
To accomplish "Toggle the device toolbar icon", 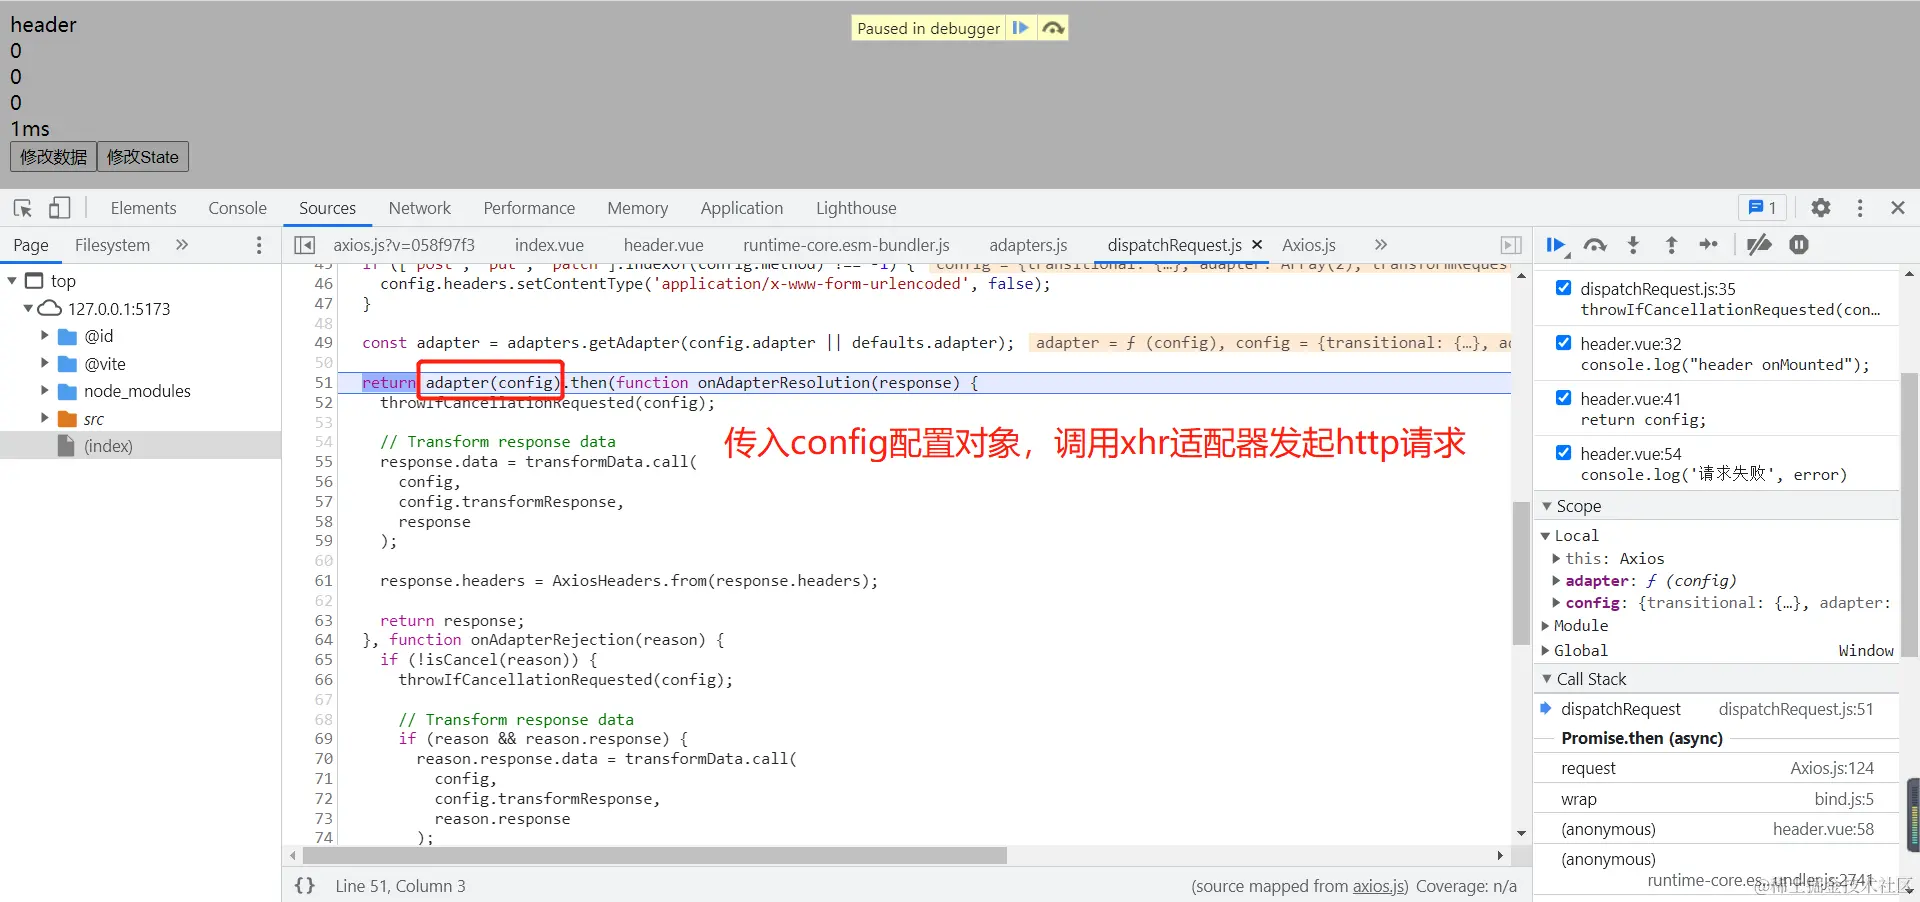I will 59,208.
